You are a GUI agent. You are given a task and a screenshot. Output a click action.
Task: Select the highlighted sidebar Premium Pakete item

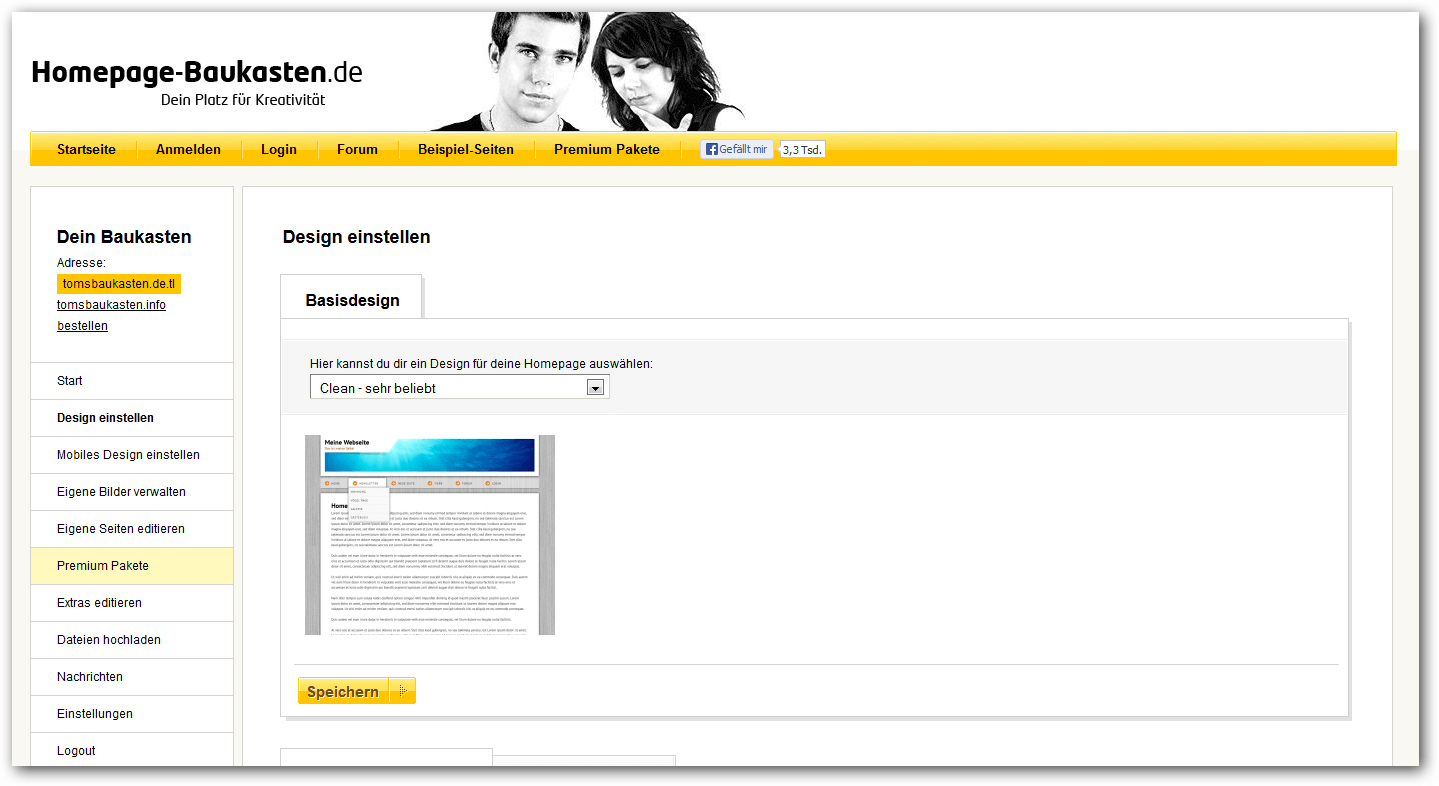(132, 566)
